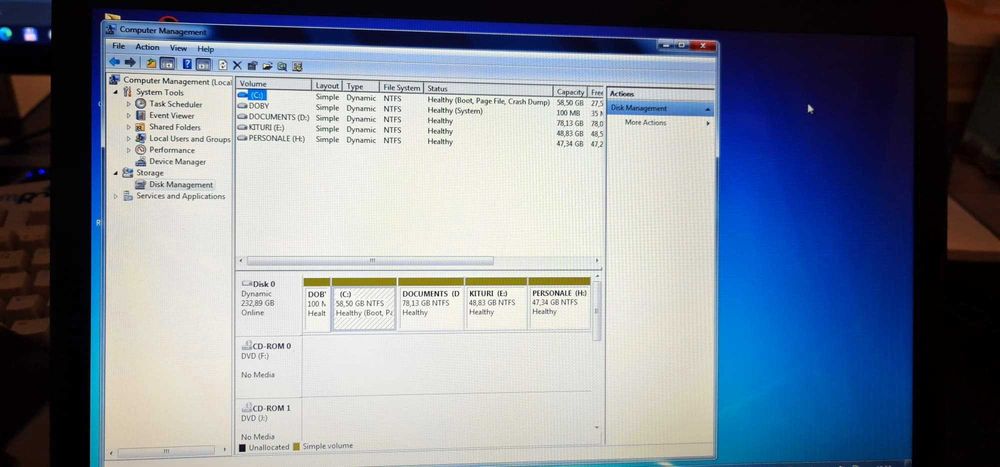Viewport: 1000px width, 467px height.
Task: Click the Disk 0 label box
Action: click(x=268, y=304)
